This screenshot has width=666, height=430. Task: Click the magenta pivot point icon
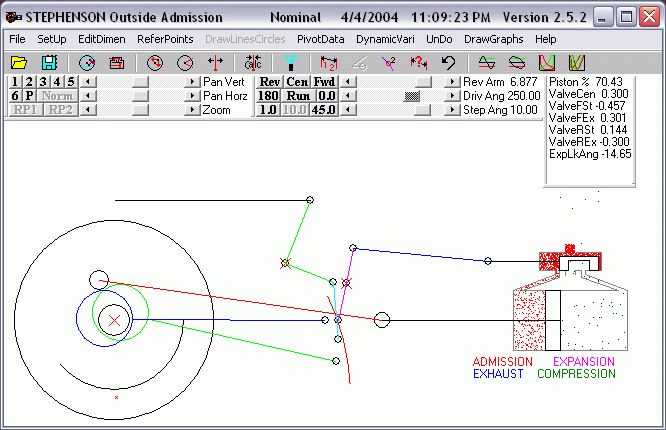389,63
